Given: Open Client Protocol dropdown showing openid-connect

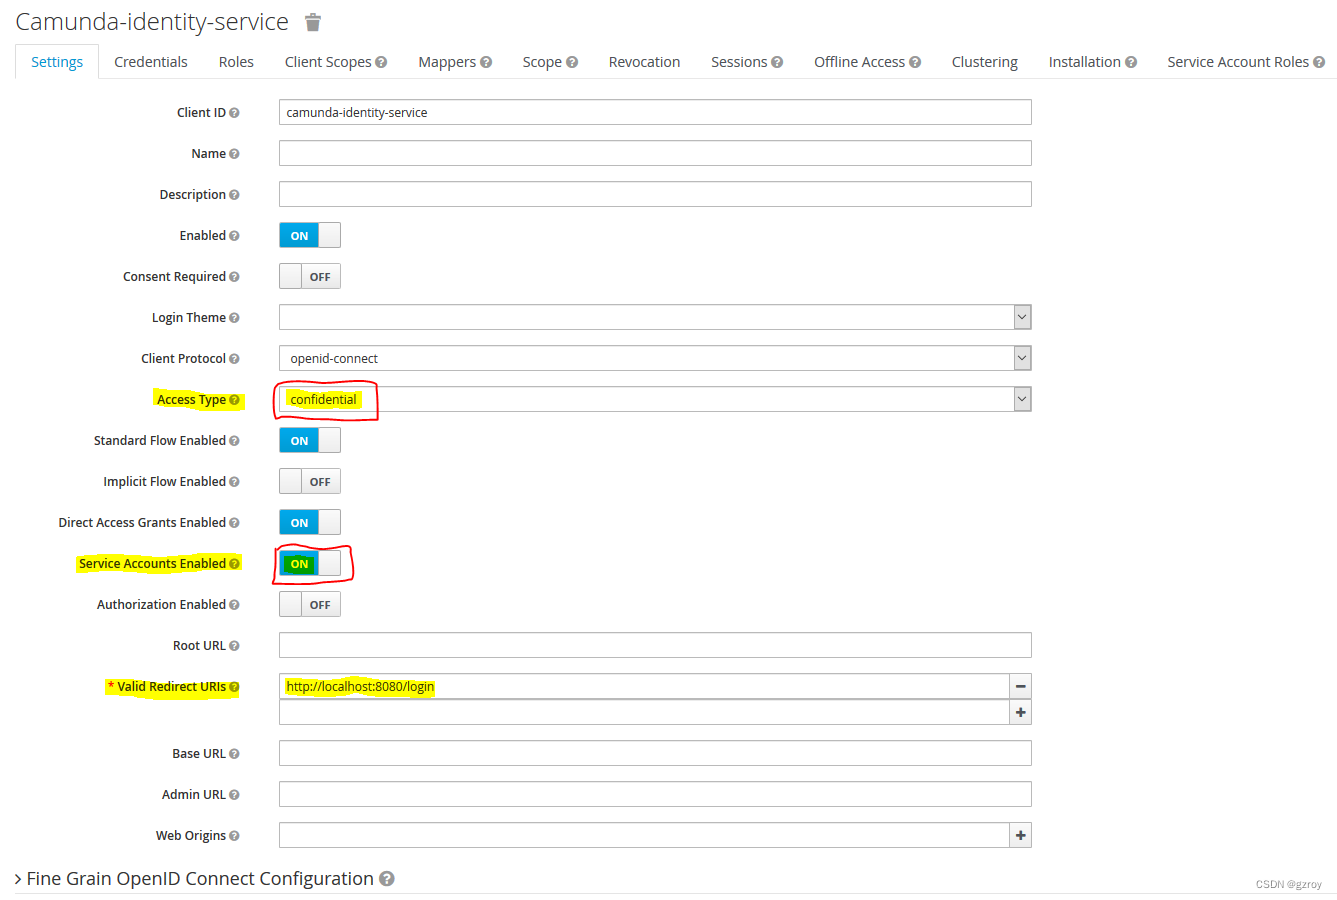Looking at the screenshot, I should coord(655,358).
